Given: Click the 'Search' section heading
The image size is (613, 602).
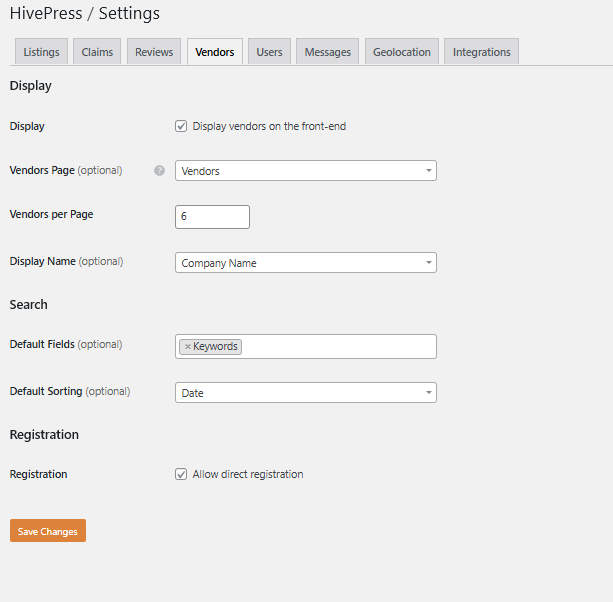Looking at the screenshot, I should pos(29,305).
